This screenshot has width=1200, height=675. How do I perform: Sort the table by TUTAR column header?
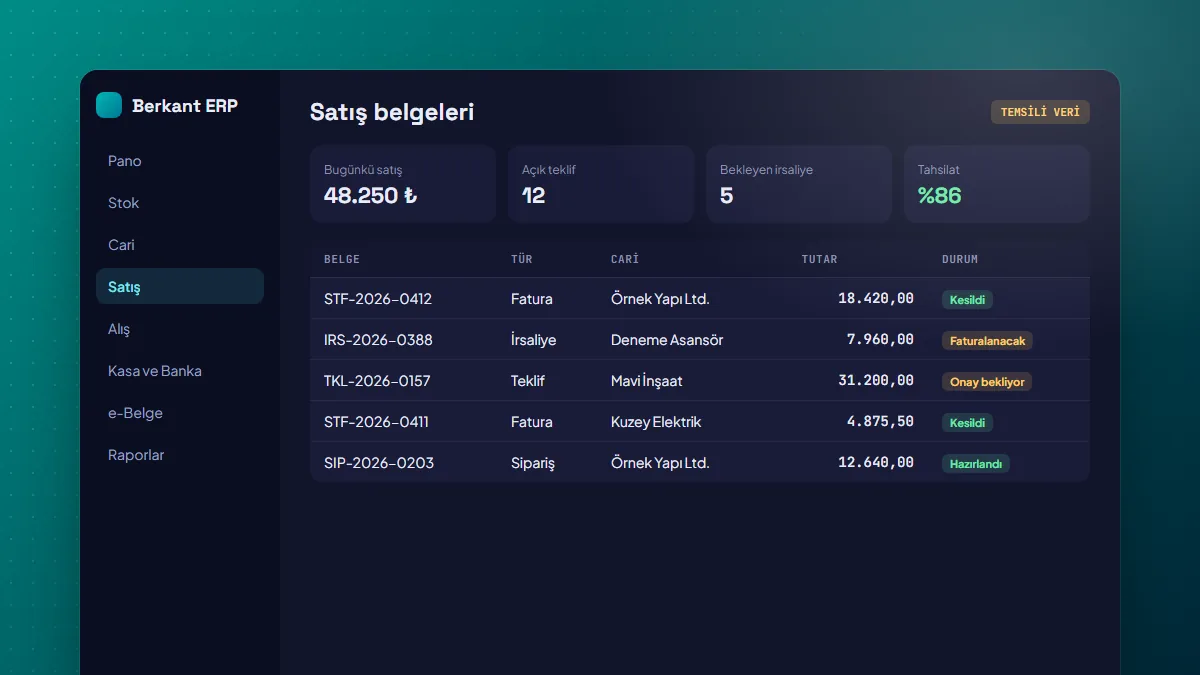pyautogui.click(x=820, y=259)
